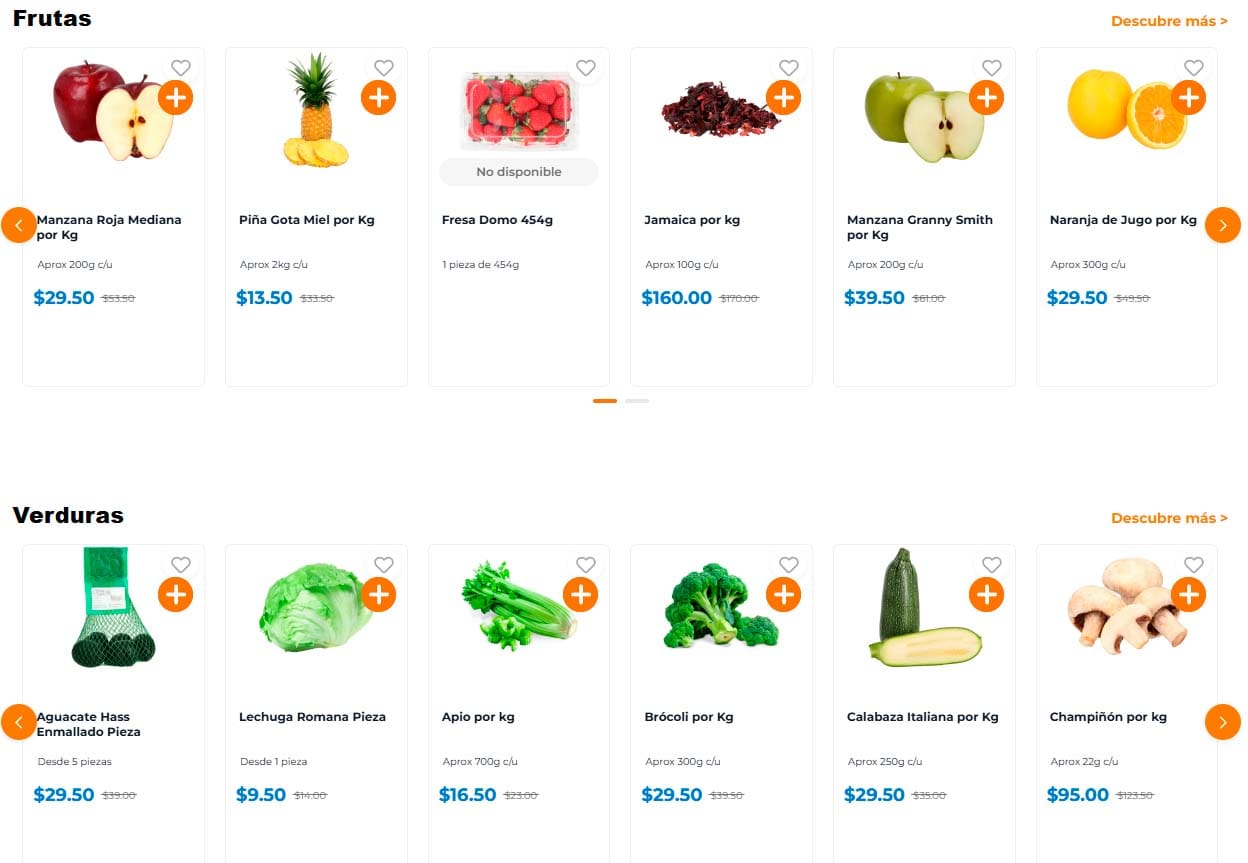Add Brócoli por Kg to cart
This screenshot has height=863, width=1248.
coord(783,595)
